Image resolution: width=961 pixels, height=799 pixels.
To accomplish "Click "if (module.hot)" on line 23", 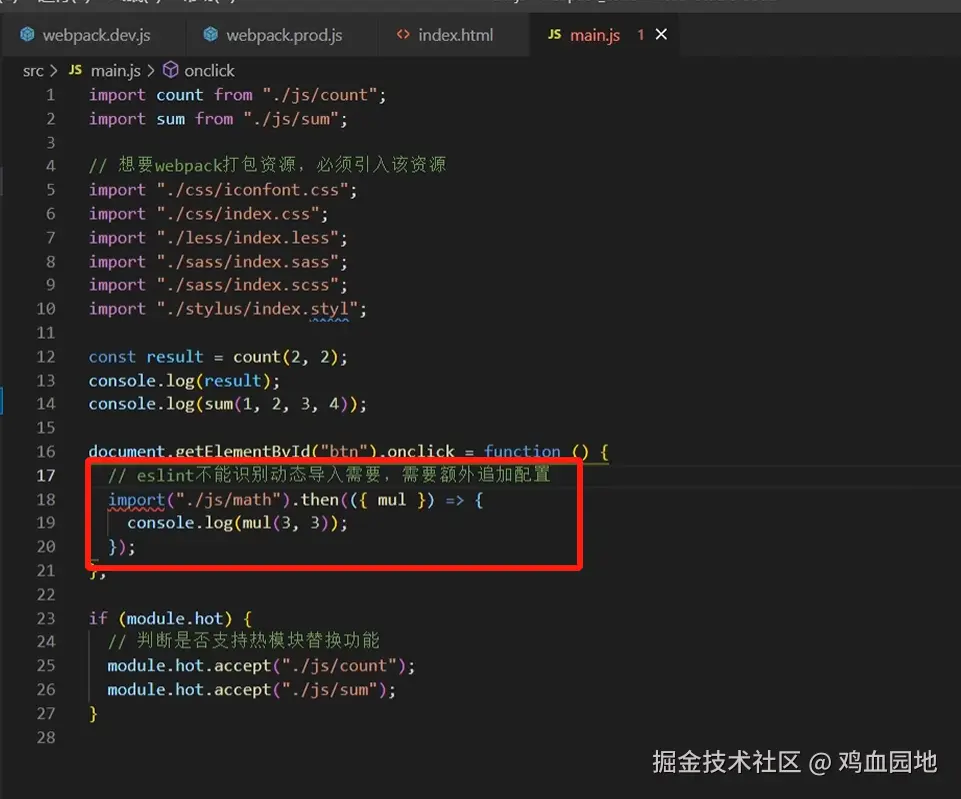I will point(161,618).
